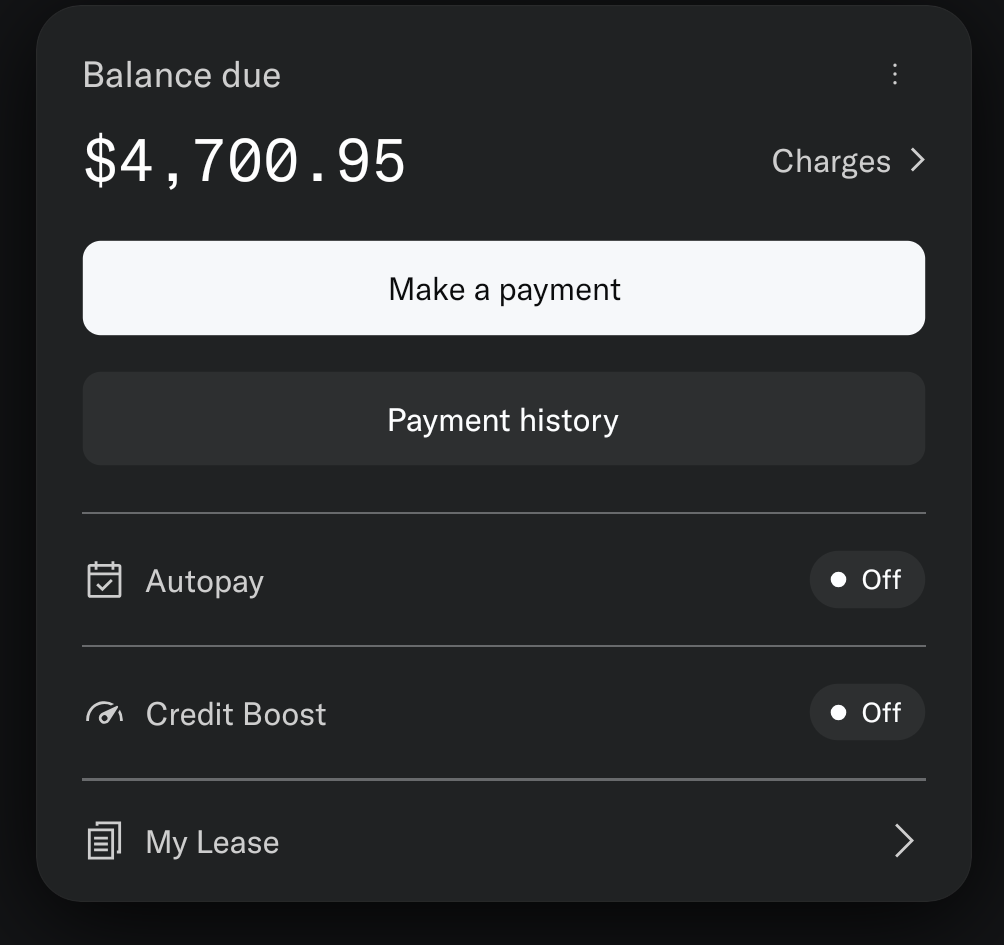Screen dimensions: 1004x945
Task: Click the white dot in Autopay pill
Action: pyautogui.click(x=838, y=580)
